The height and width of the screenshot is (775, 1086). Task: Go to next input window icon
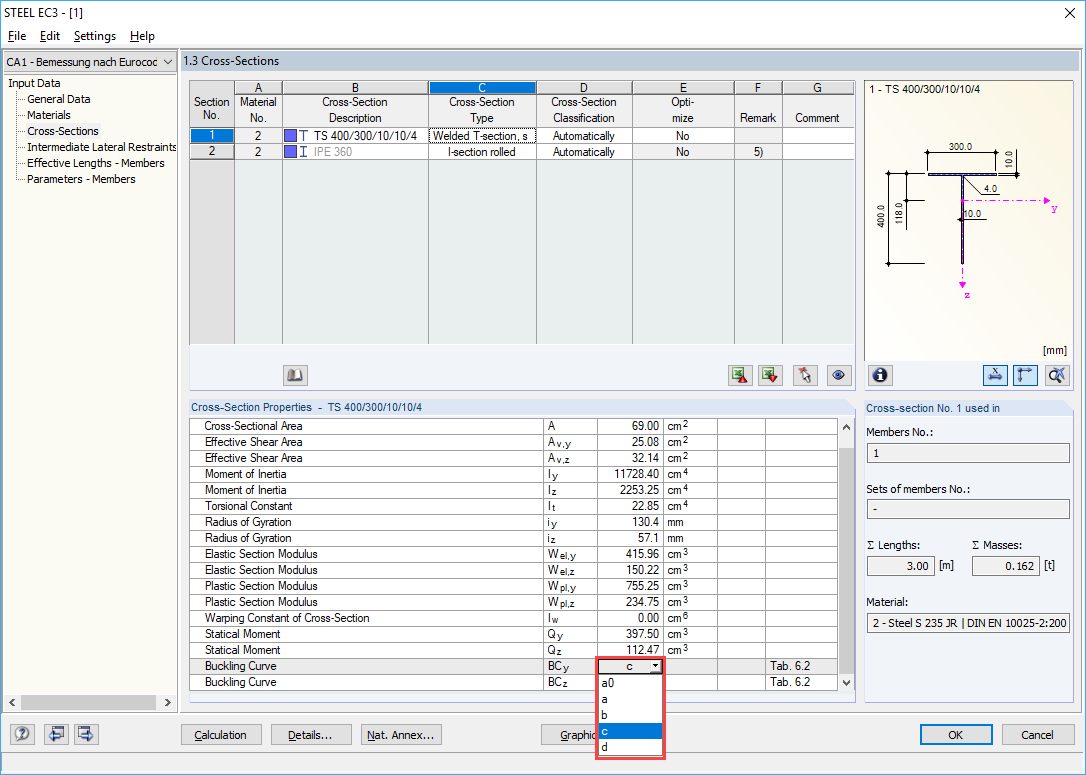86,733
